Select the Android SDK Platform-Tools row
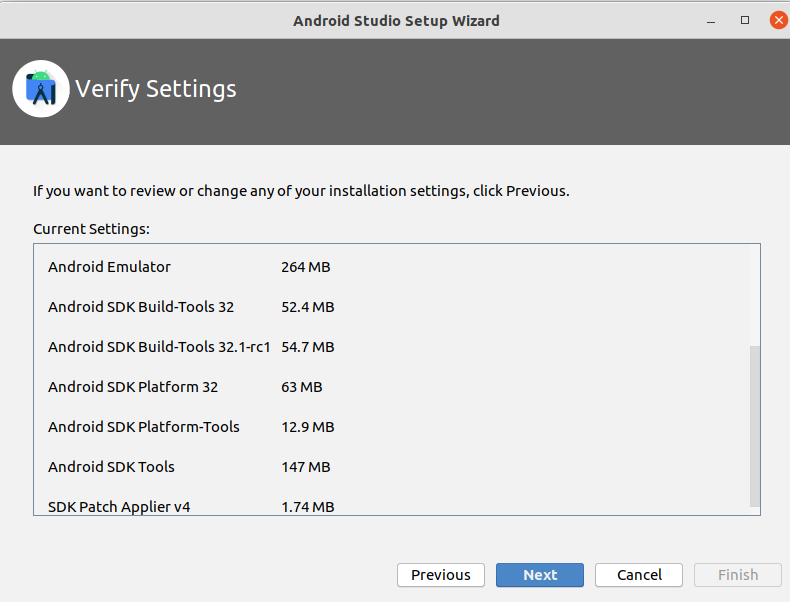Viewport: 790px width, 602px height. [x=143, y=427]
